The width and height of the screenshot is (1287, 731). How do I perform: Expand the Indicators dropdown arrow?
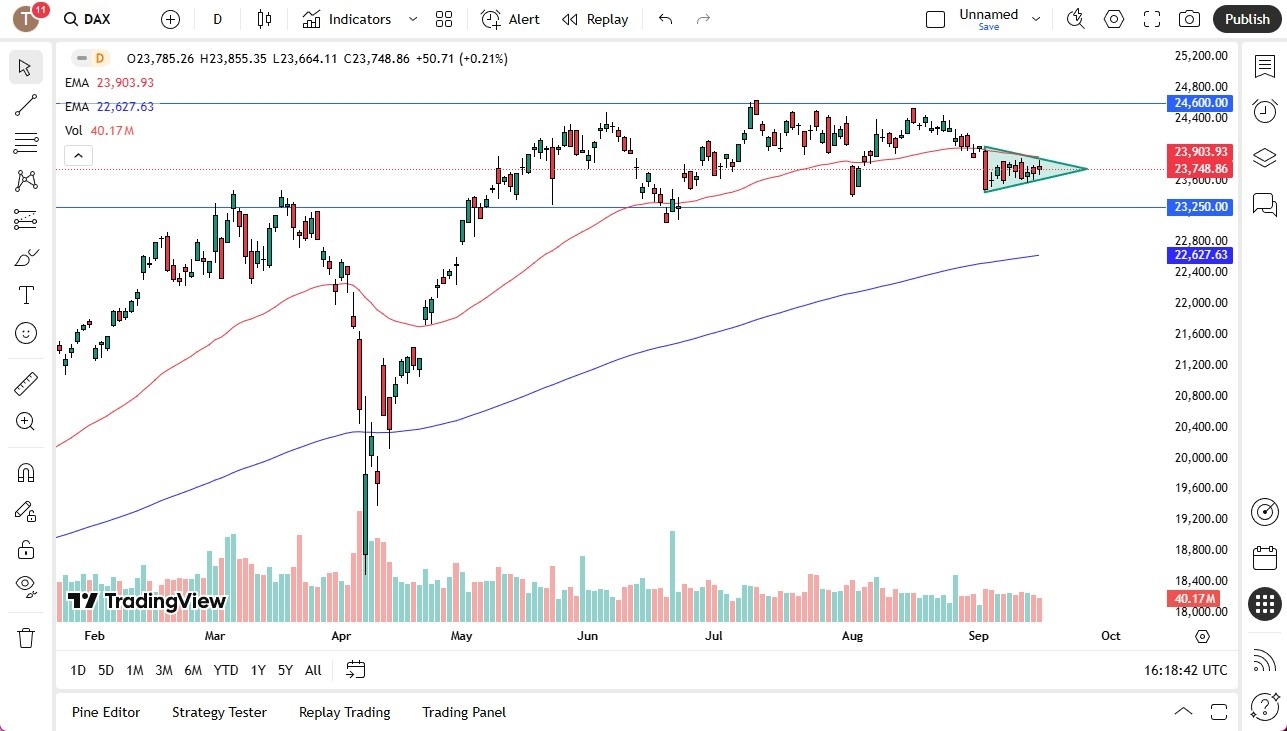[412, 19]
